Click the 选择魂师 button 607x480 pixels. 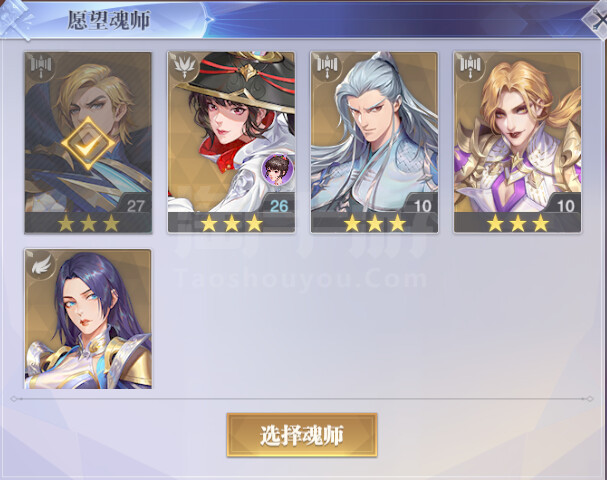[302, 435]
